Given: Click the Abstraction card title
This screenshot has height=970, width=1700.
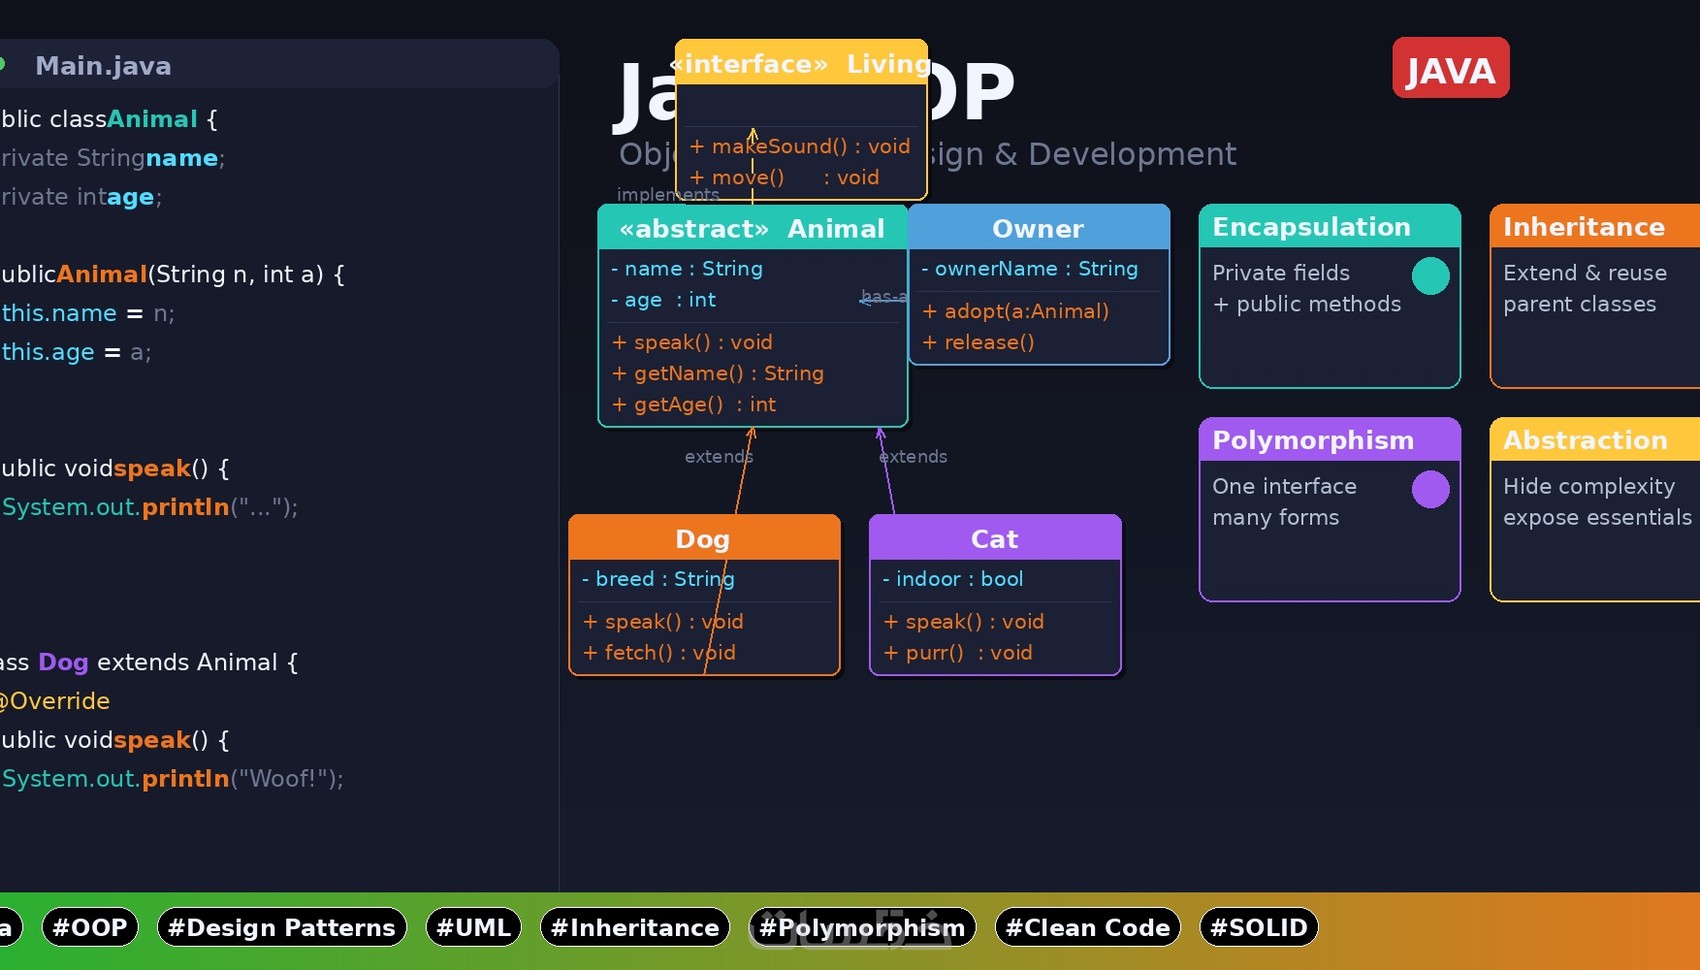Looking at the screenshot, I should pos(1585,440).
